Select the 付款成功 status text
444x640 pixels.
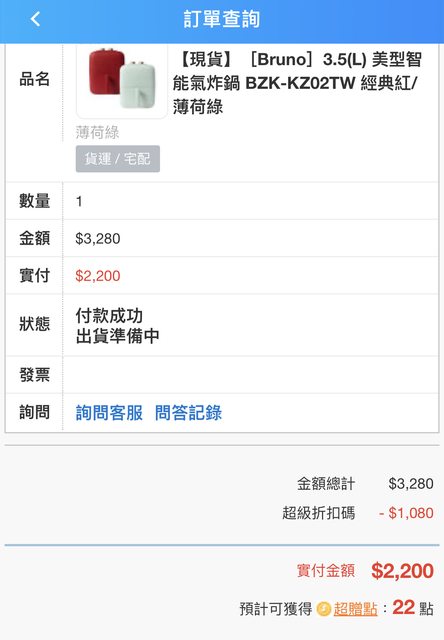tap(109, 315)
